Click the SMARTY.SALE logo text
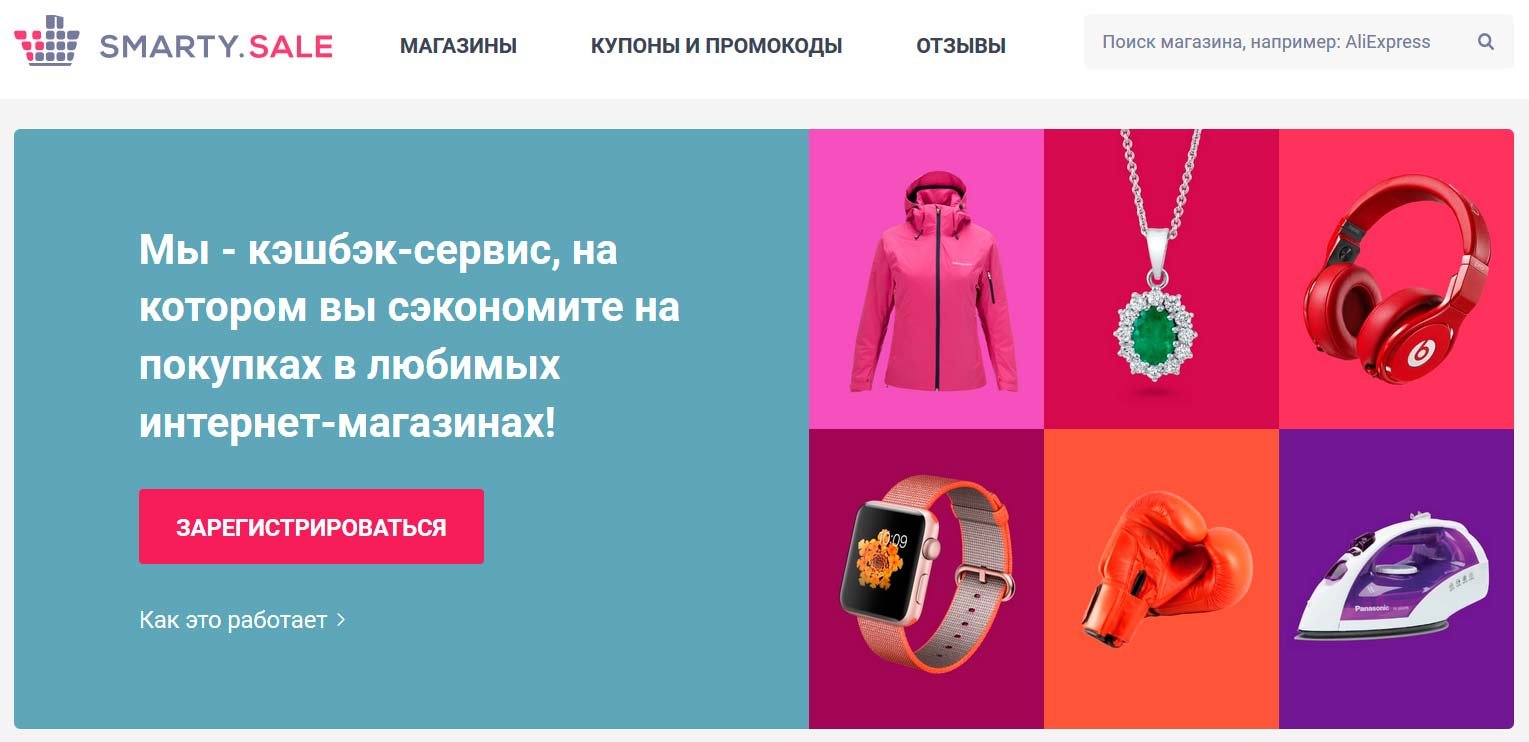This screenshot has width=1529, height=742. tap(216, 46)
